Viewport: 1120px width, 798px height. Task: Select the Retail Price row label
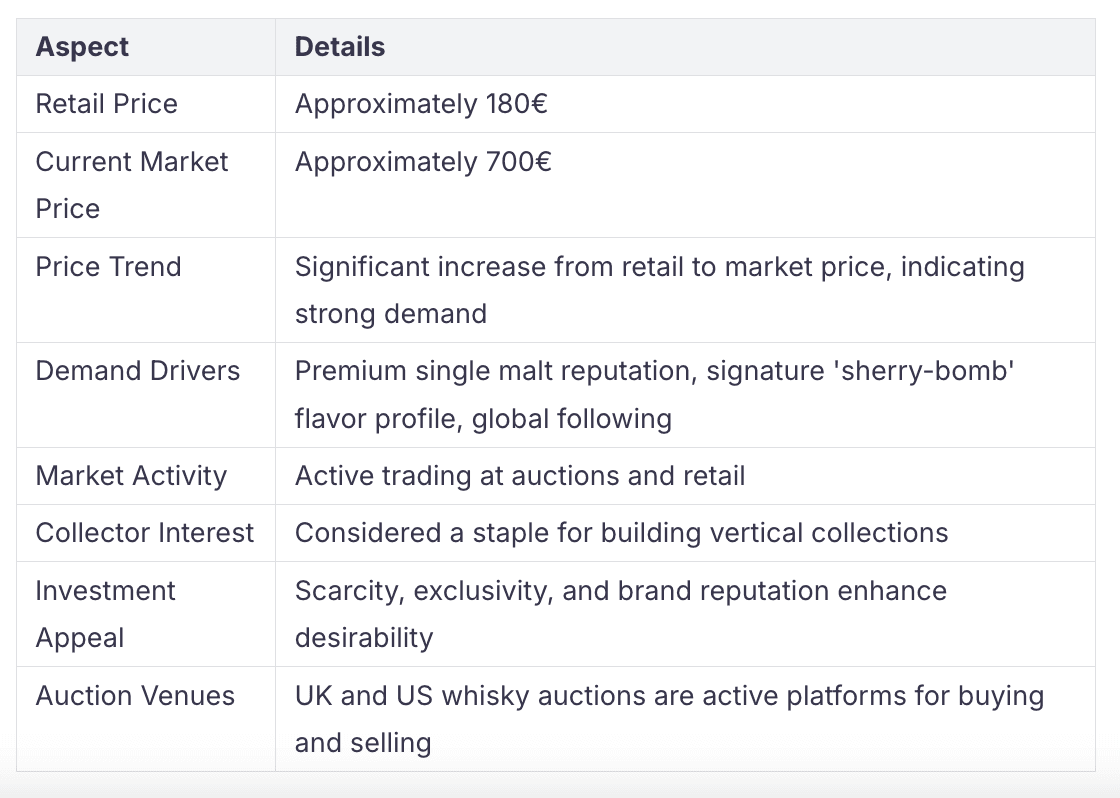tap(106, 104)
